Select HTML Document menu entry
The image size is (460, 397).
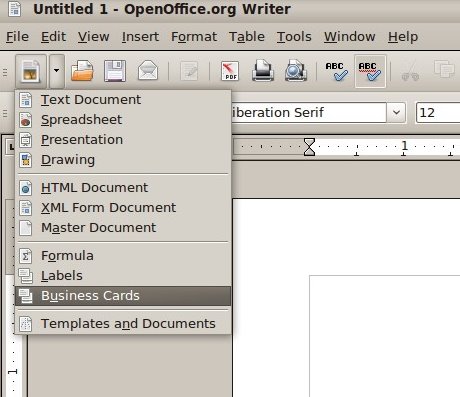123,188
